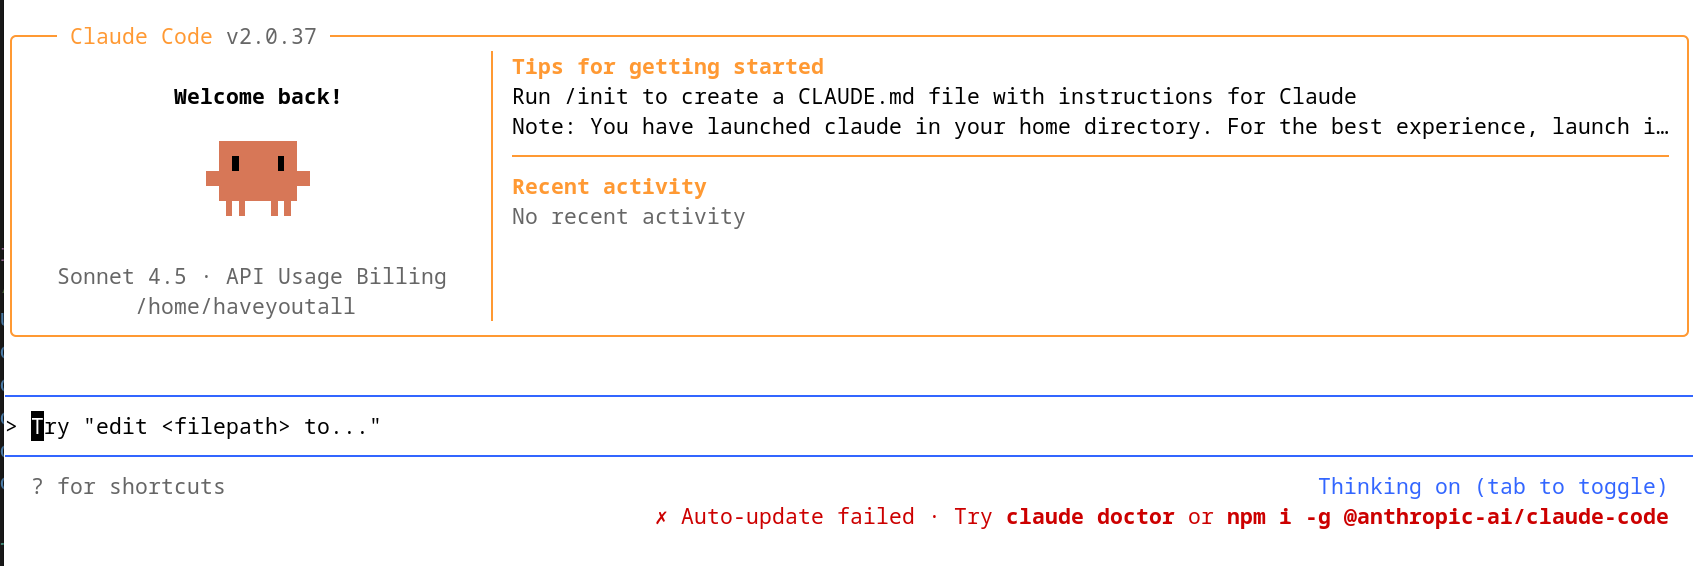Click the question mark shortcuts hint

pos(128,487)
